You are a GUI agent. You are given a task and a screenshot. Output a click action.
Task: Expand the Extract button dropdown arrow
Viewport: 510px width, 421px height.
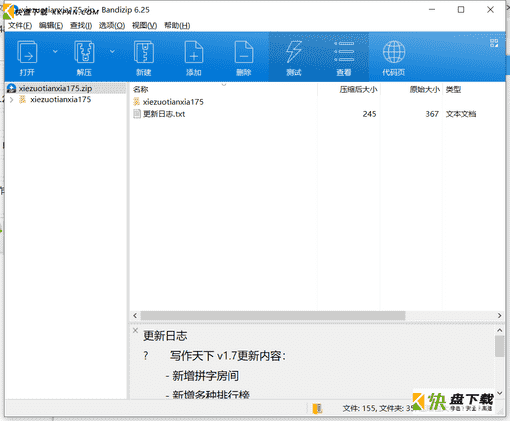(x=112, y=51)
